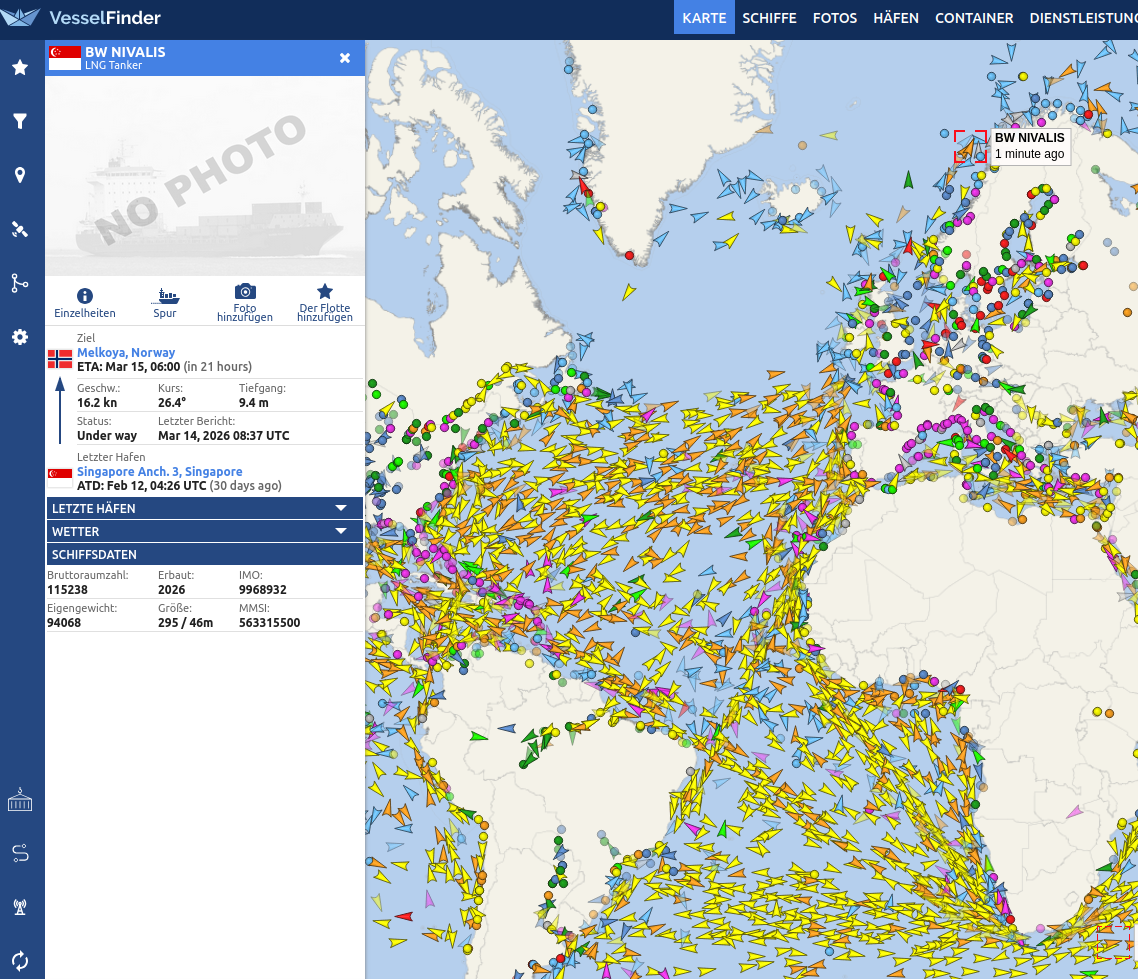Open the filter funnel icon in sidebar
Screen dimensions: 1138x979
pos(20,121)
